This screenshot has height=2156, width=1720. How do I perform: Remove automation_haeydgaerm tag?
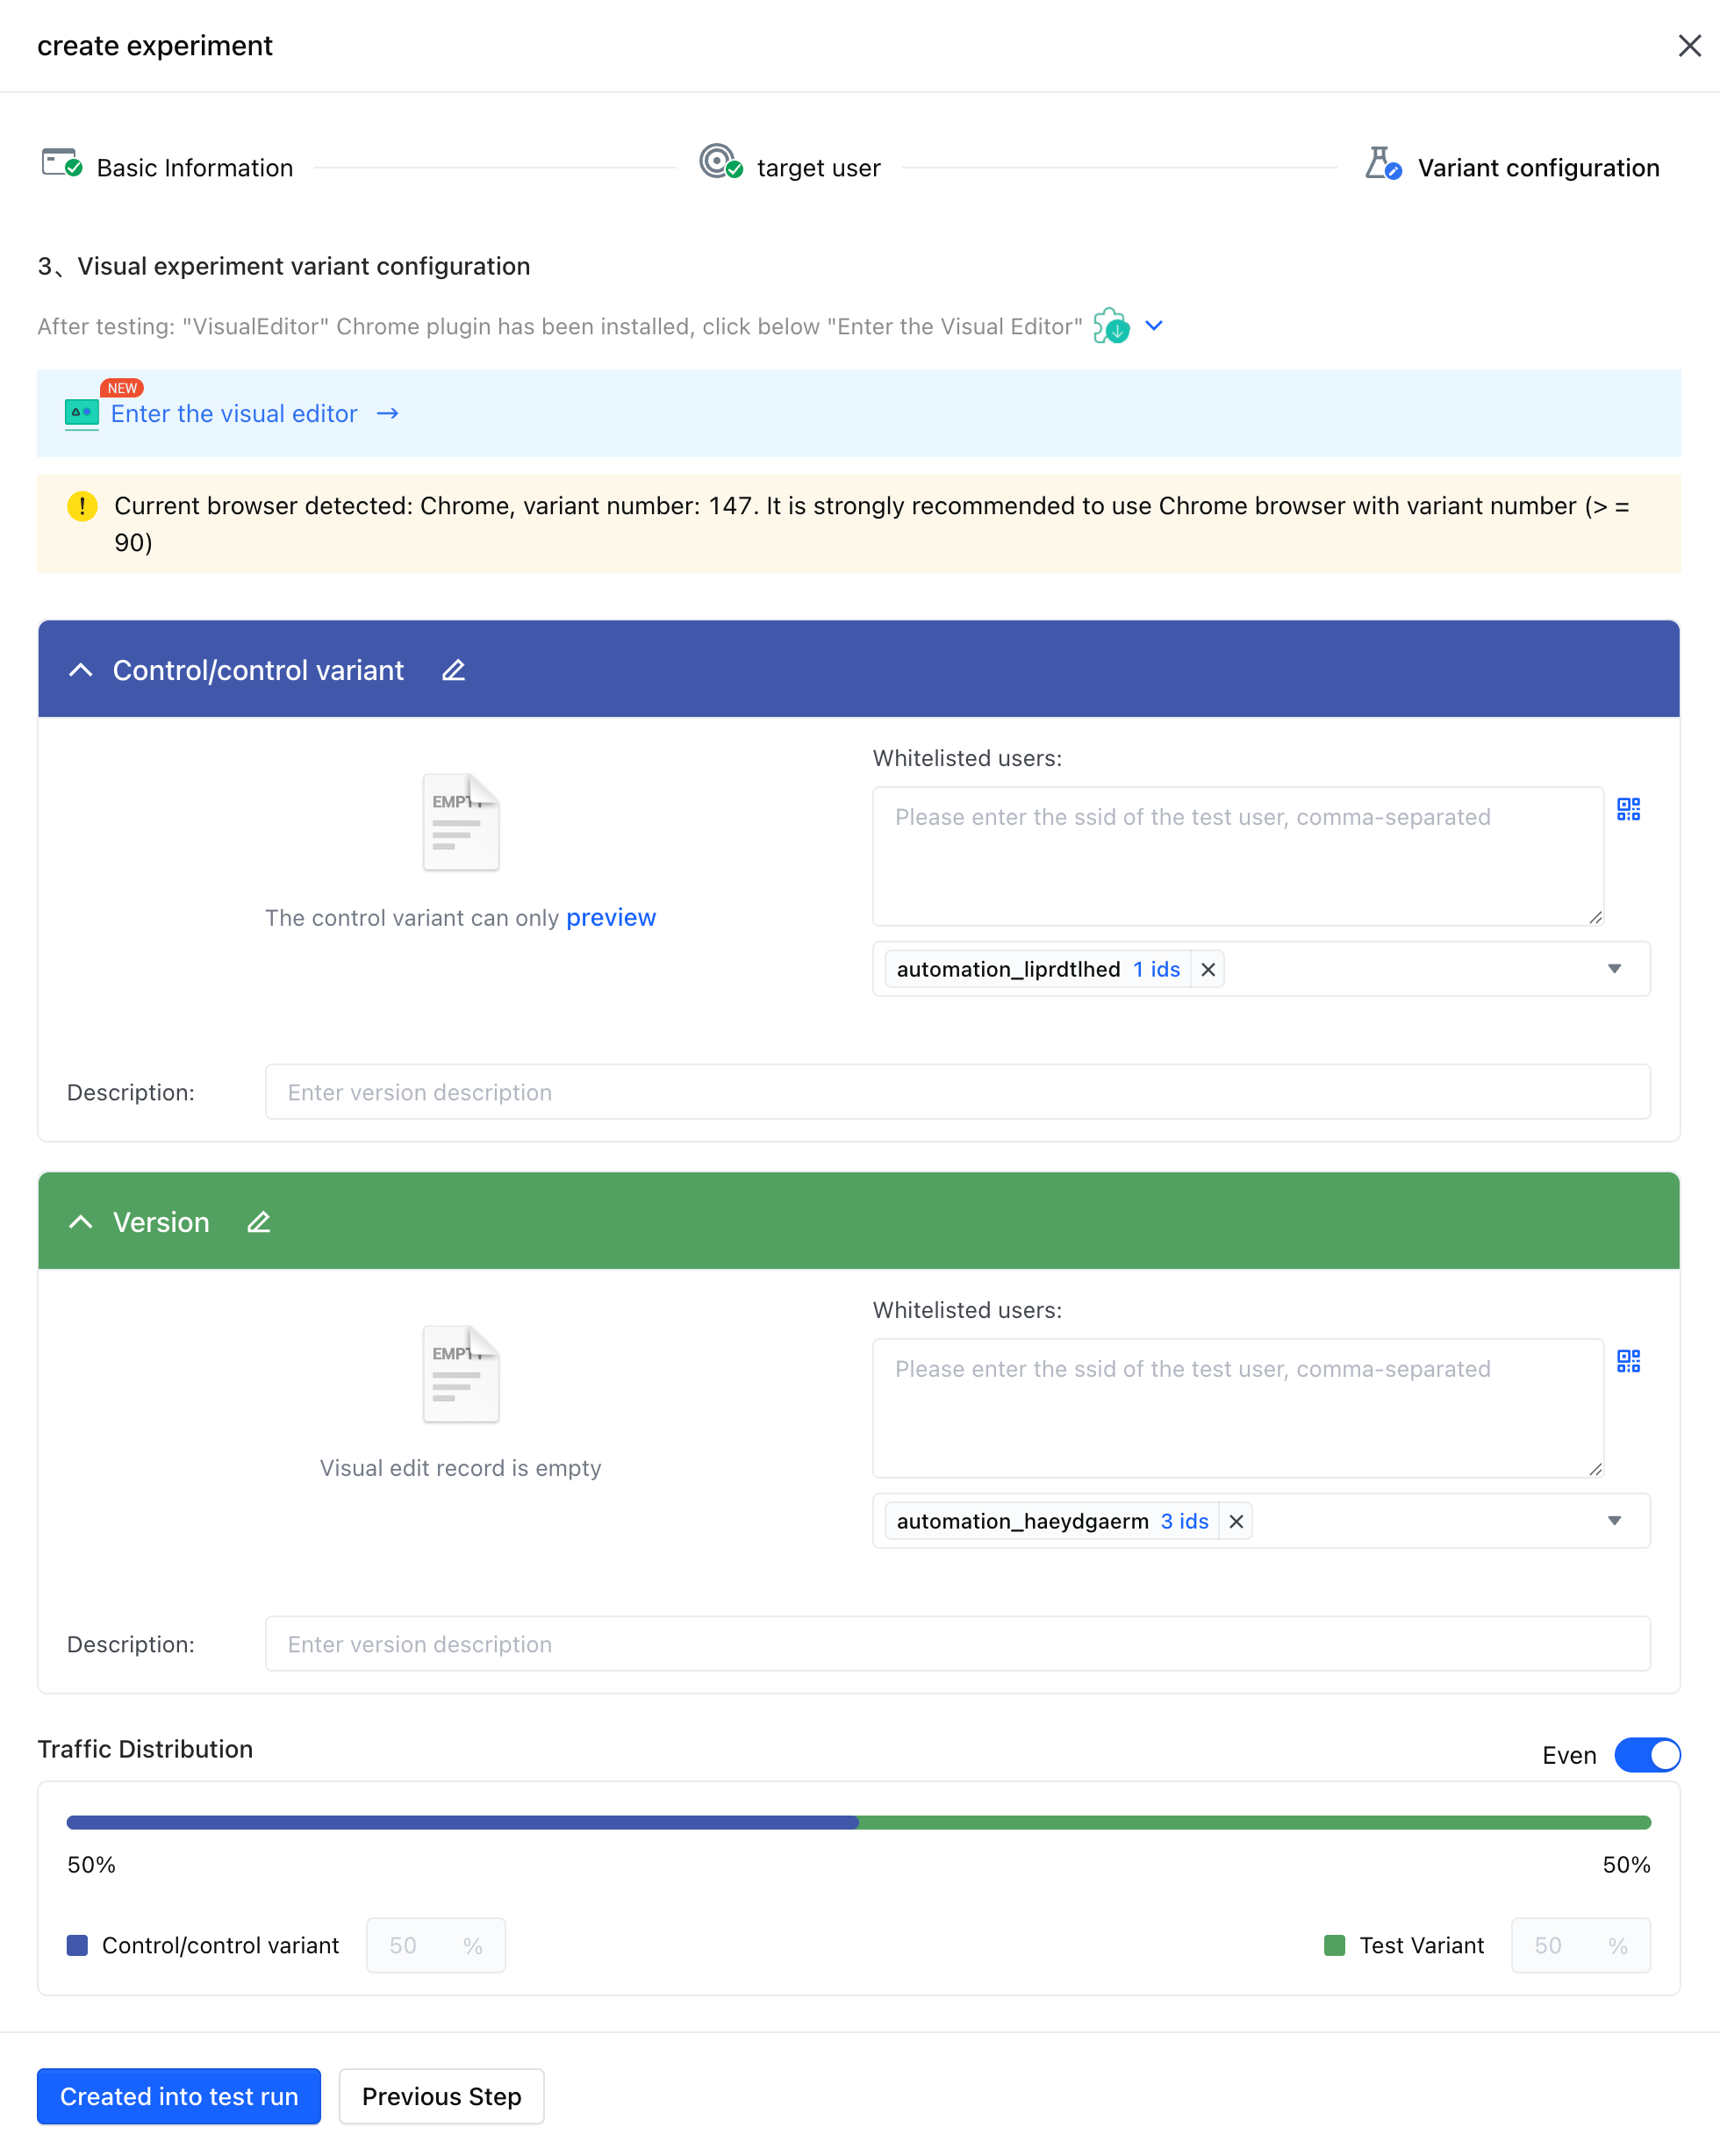point(1236,1521)
